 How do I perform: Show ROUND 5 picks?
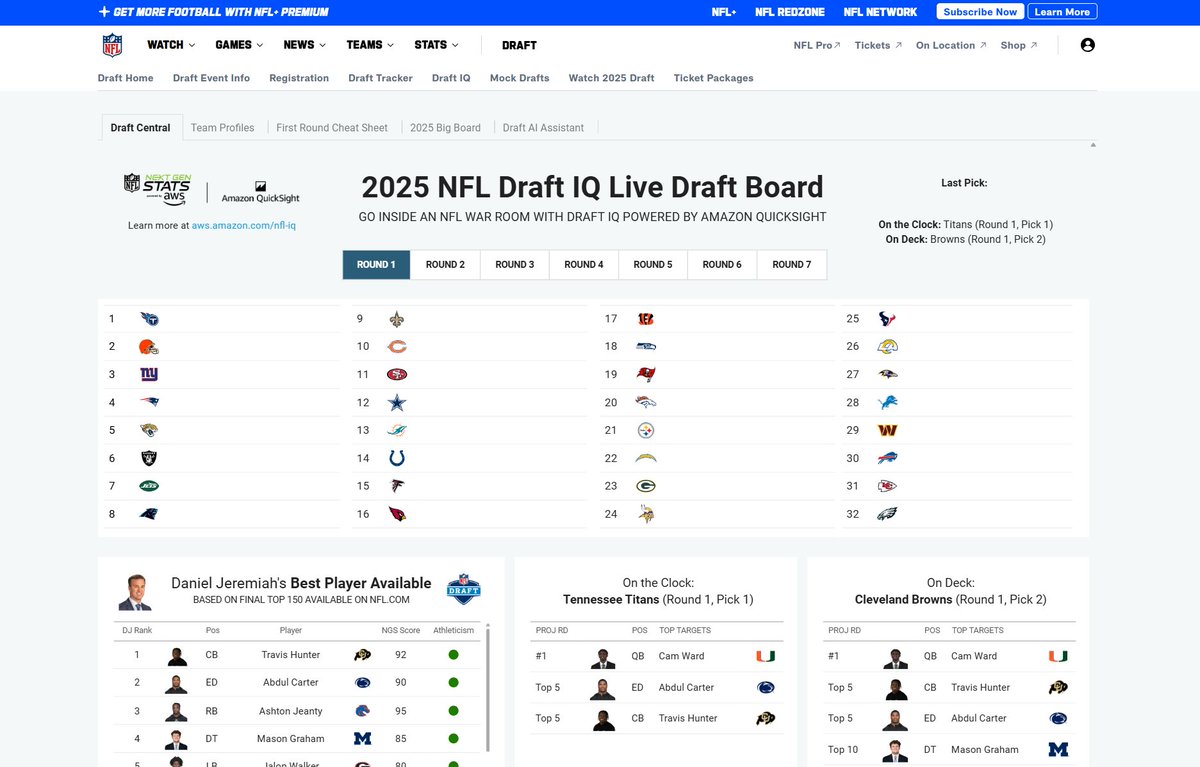pyautogui.click(x=653, y=265)
